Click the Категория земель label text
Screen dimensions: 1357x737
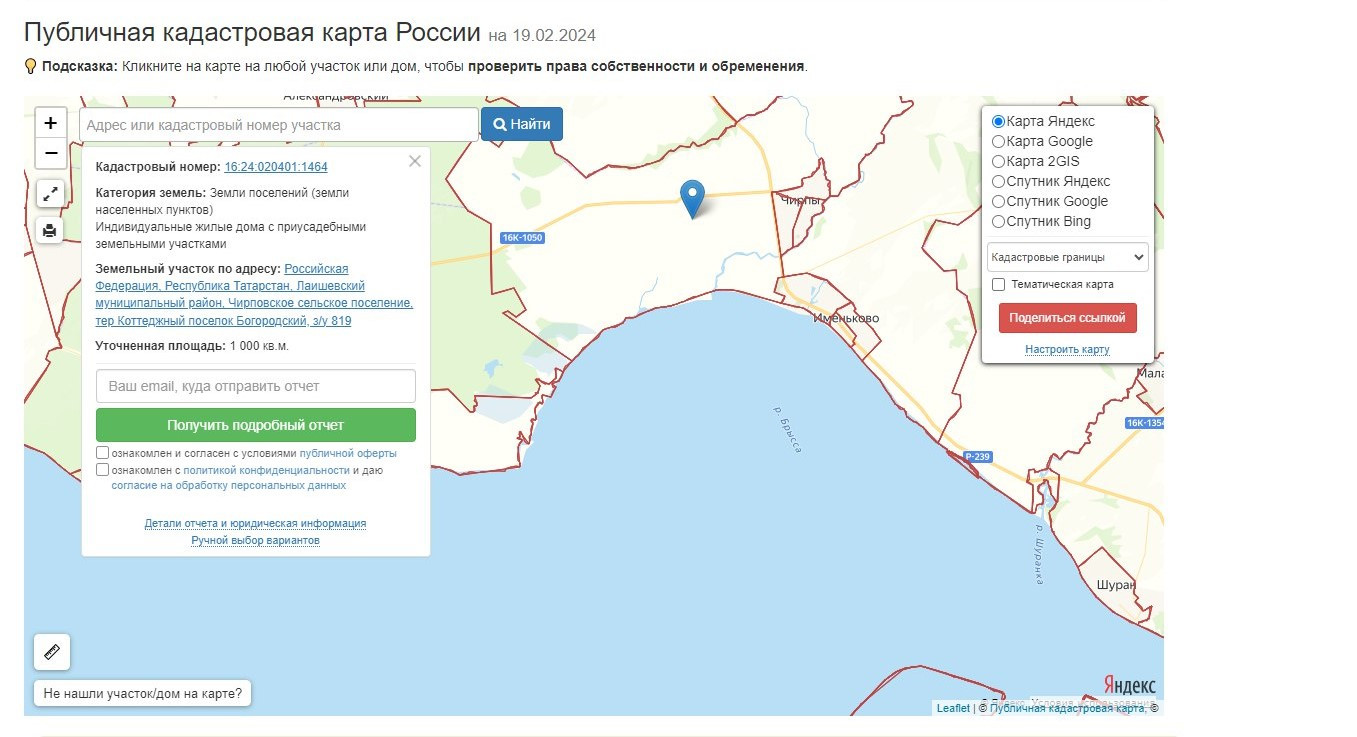point(151,192)
